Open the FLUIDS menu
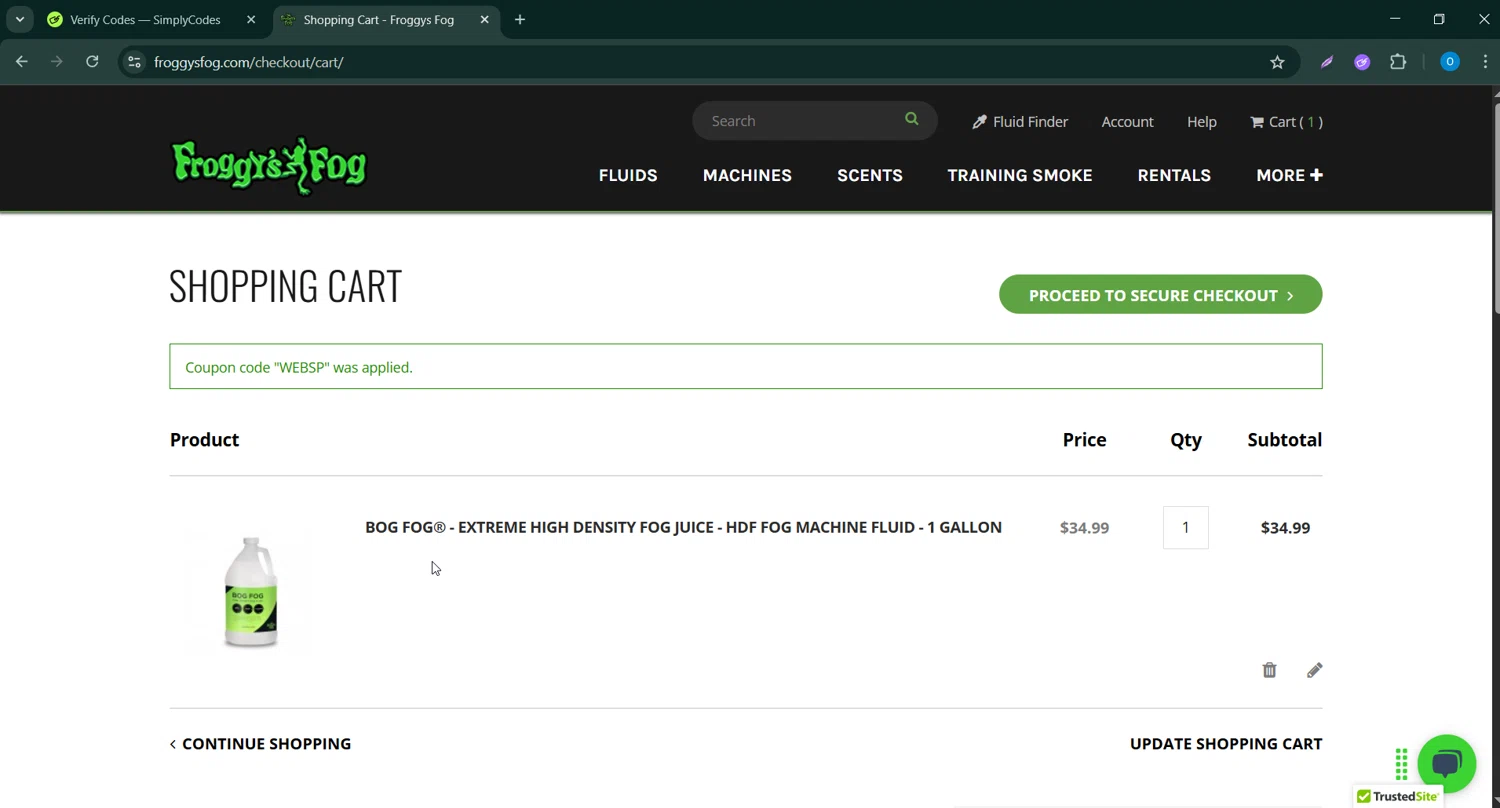1500x808 pixels. click(x=628, y=175)
